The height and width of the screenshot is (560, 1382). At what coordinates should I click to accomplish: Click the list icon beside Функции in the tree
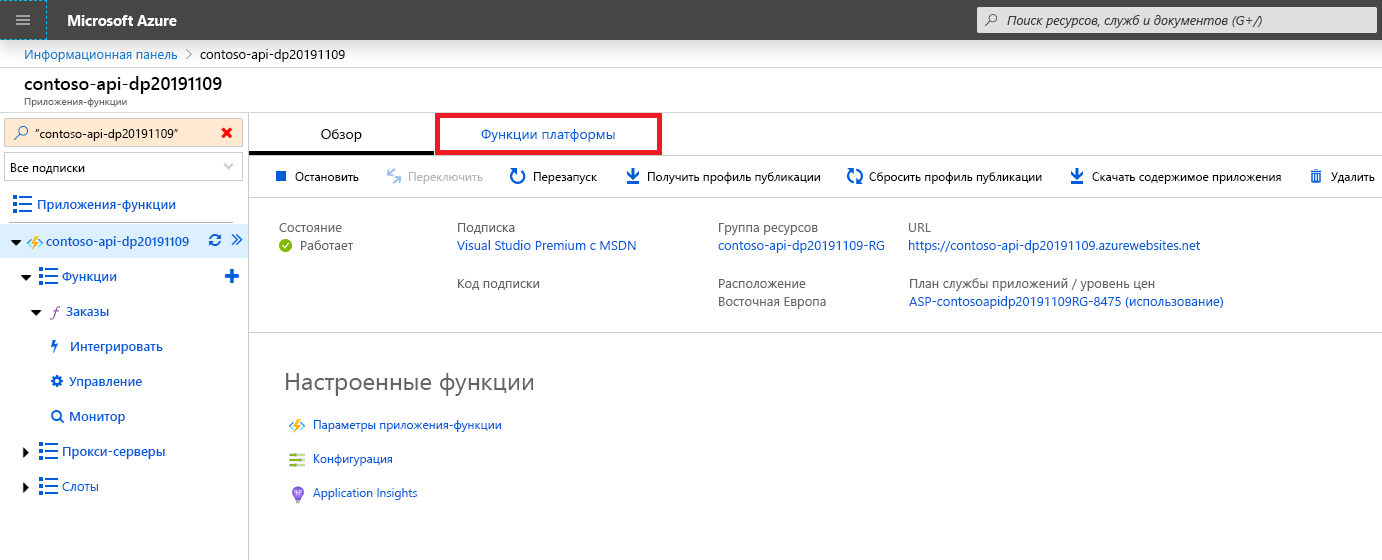tap(48, 276)
